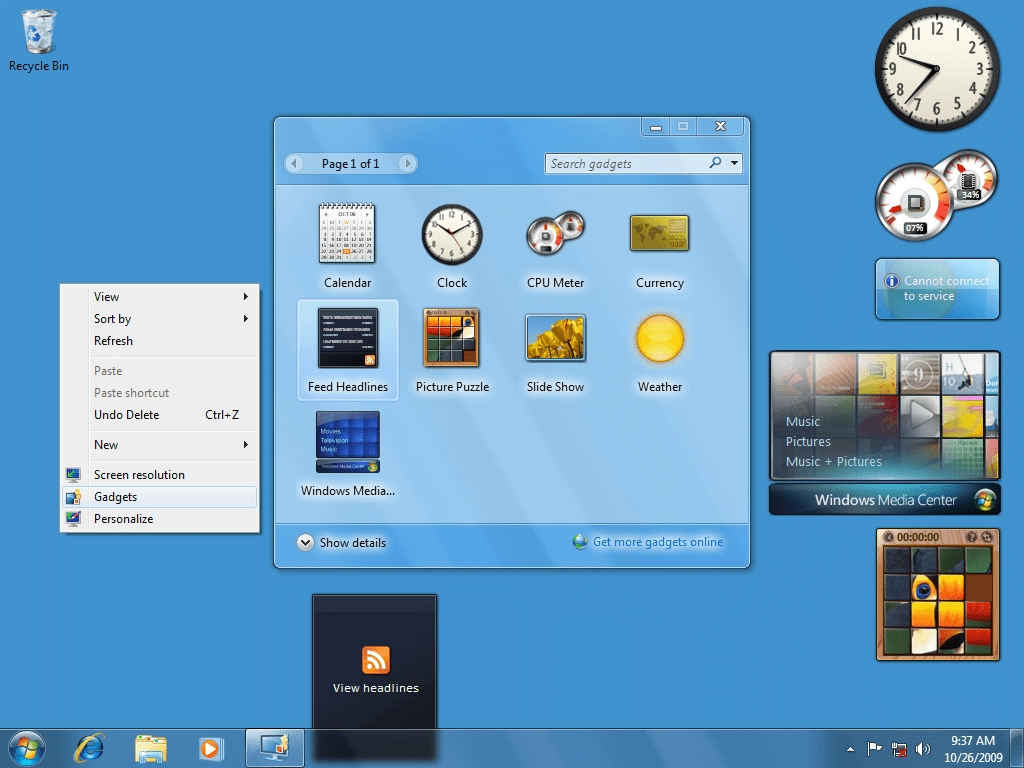
Task: Click the toucan tile in puzzle gadget
Action: coord(923,588)
